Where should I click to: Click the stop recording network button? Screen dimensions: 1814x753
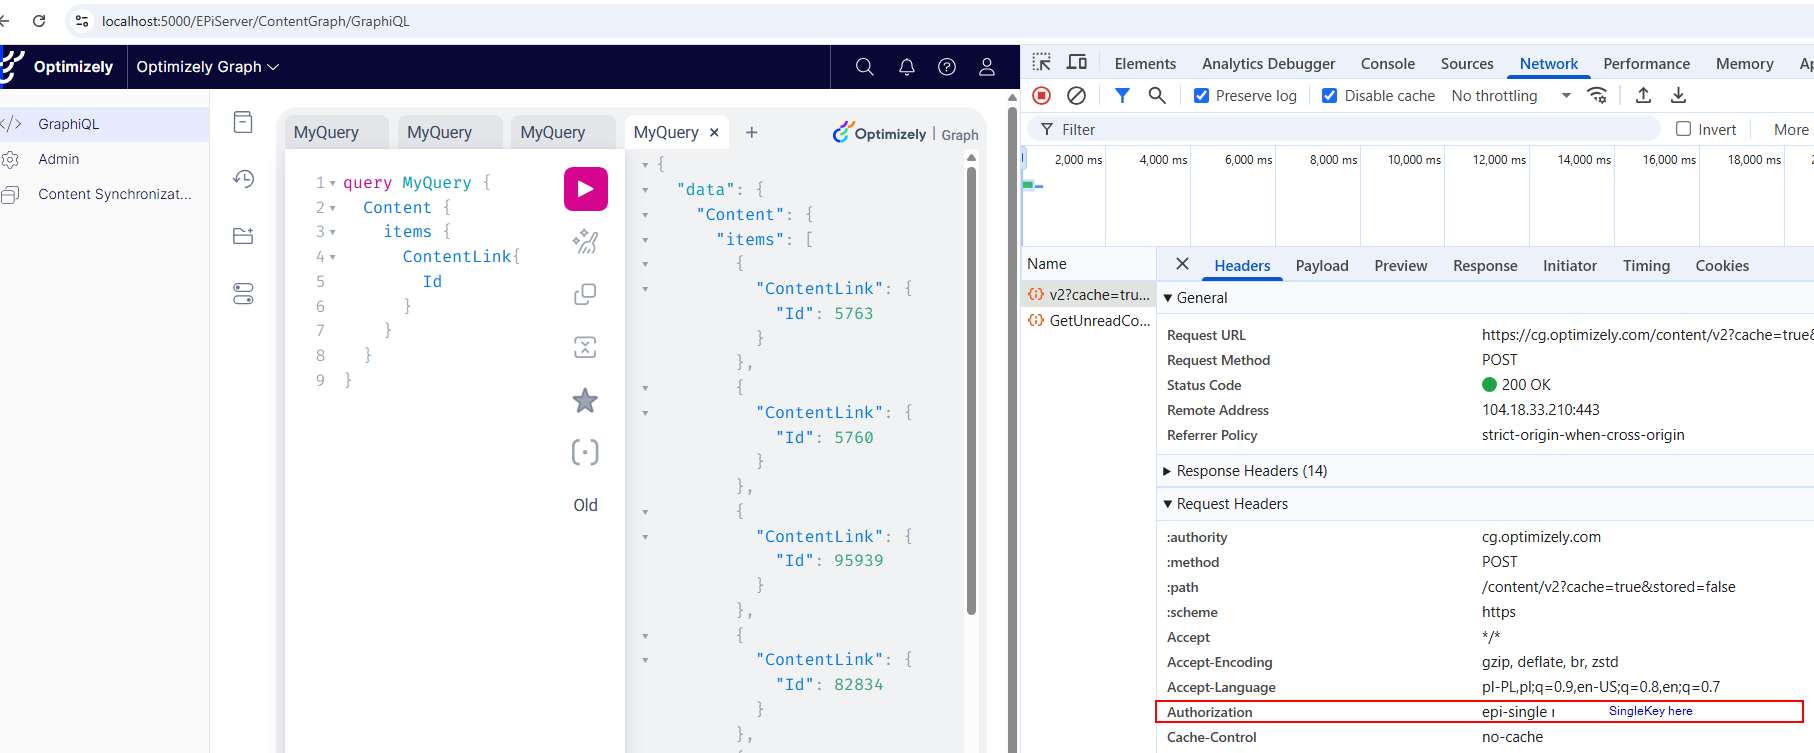tap(1041, 96)
